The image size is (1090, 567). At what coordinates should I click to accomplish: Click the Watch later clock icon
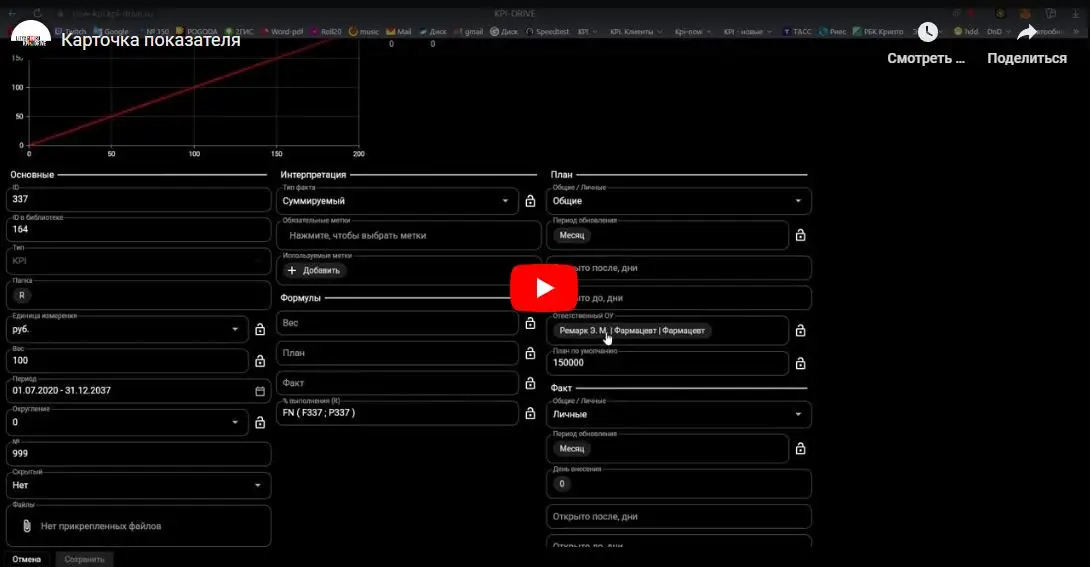coord(927,32)
